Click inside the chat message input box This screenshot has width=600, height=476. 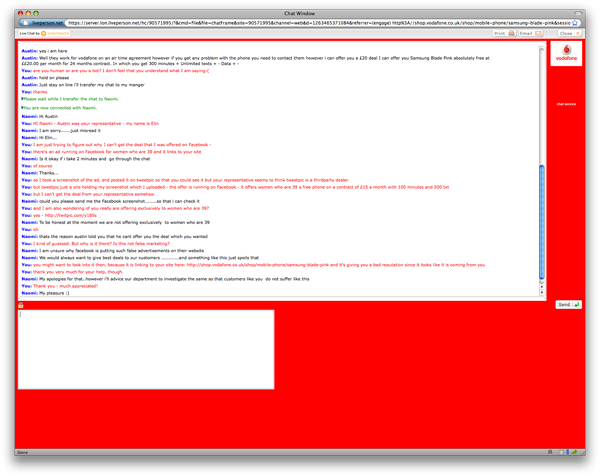point(146,349)
